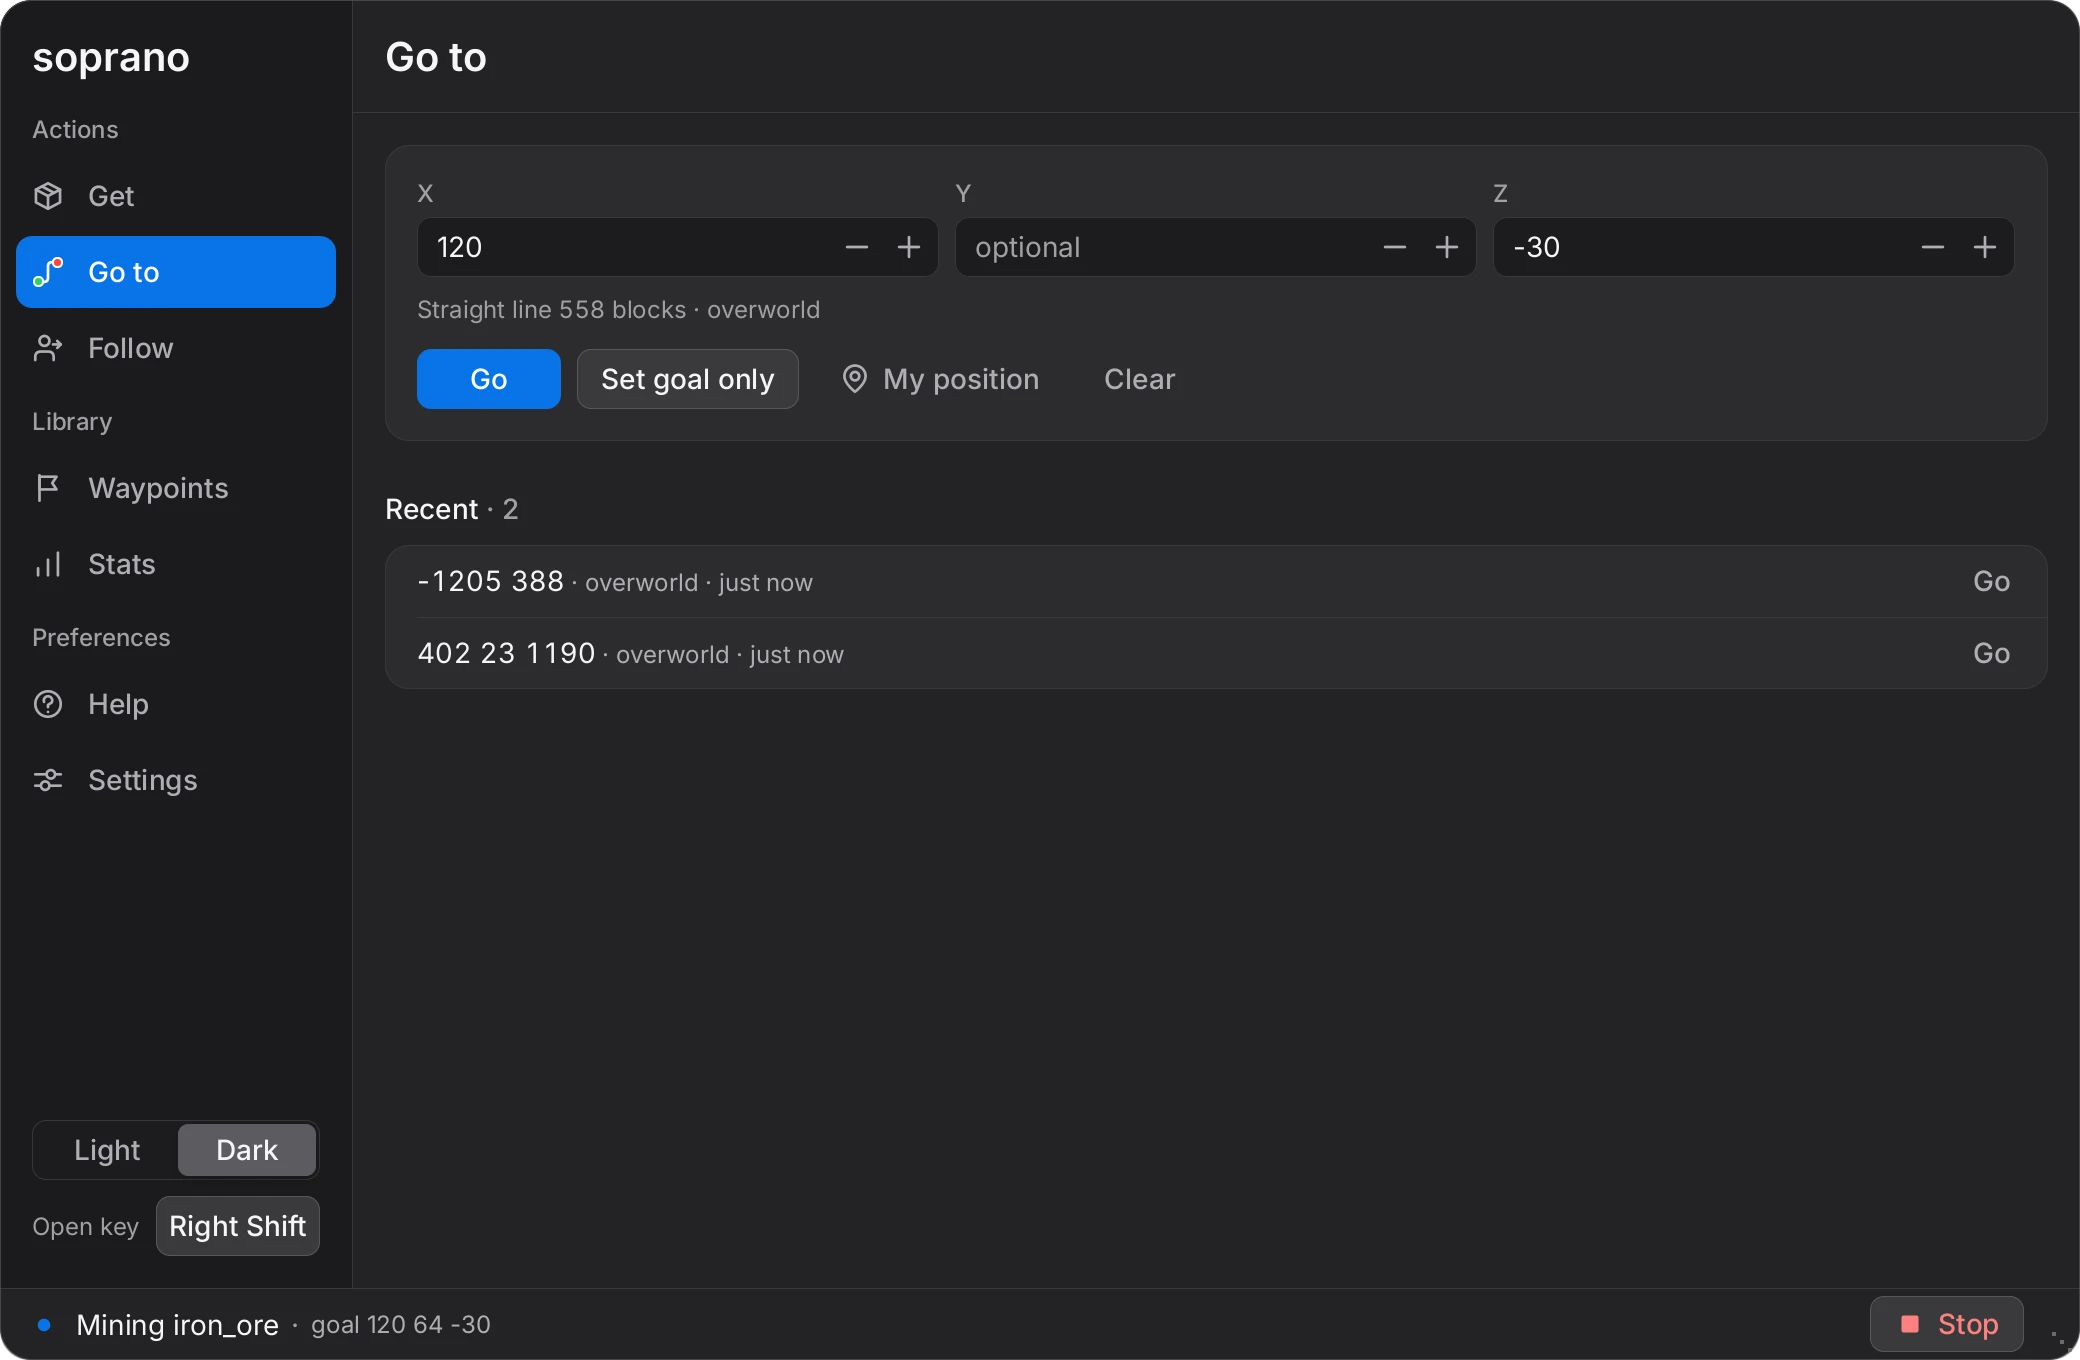This screenshot has width=2080, height=1360.
Task: Open the Get section
Action: (176, 196)
